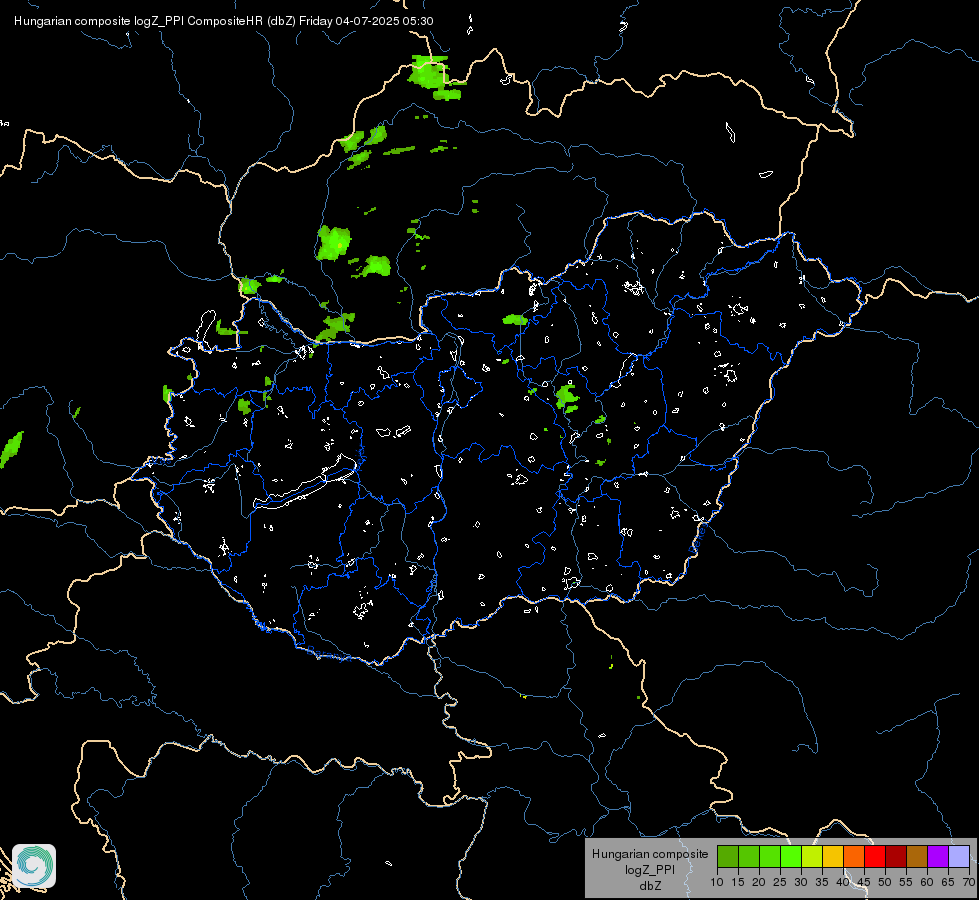Click the swirl logo icon at bottom left

pyautogui.click(x=34, y=866)
